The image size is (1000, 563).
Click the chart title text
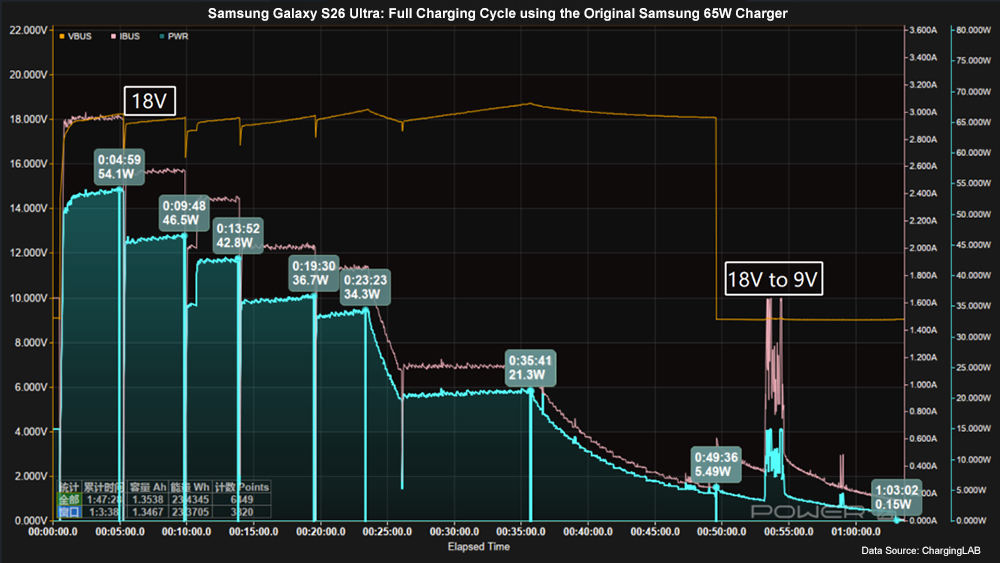(499, 11)
